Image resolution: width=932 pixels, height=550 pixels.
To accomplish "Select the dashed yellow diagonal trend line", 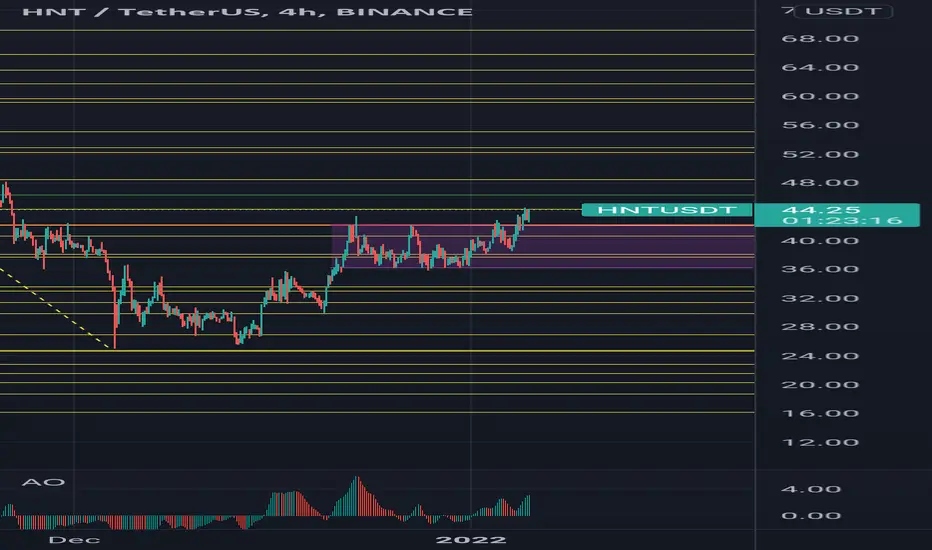I will pos(56,308).
